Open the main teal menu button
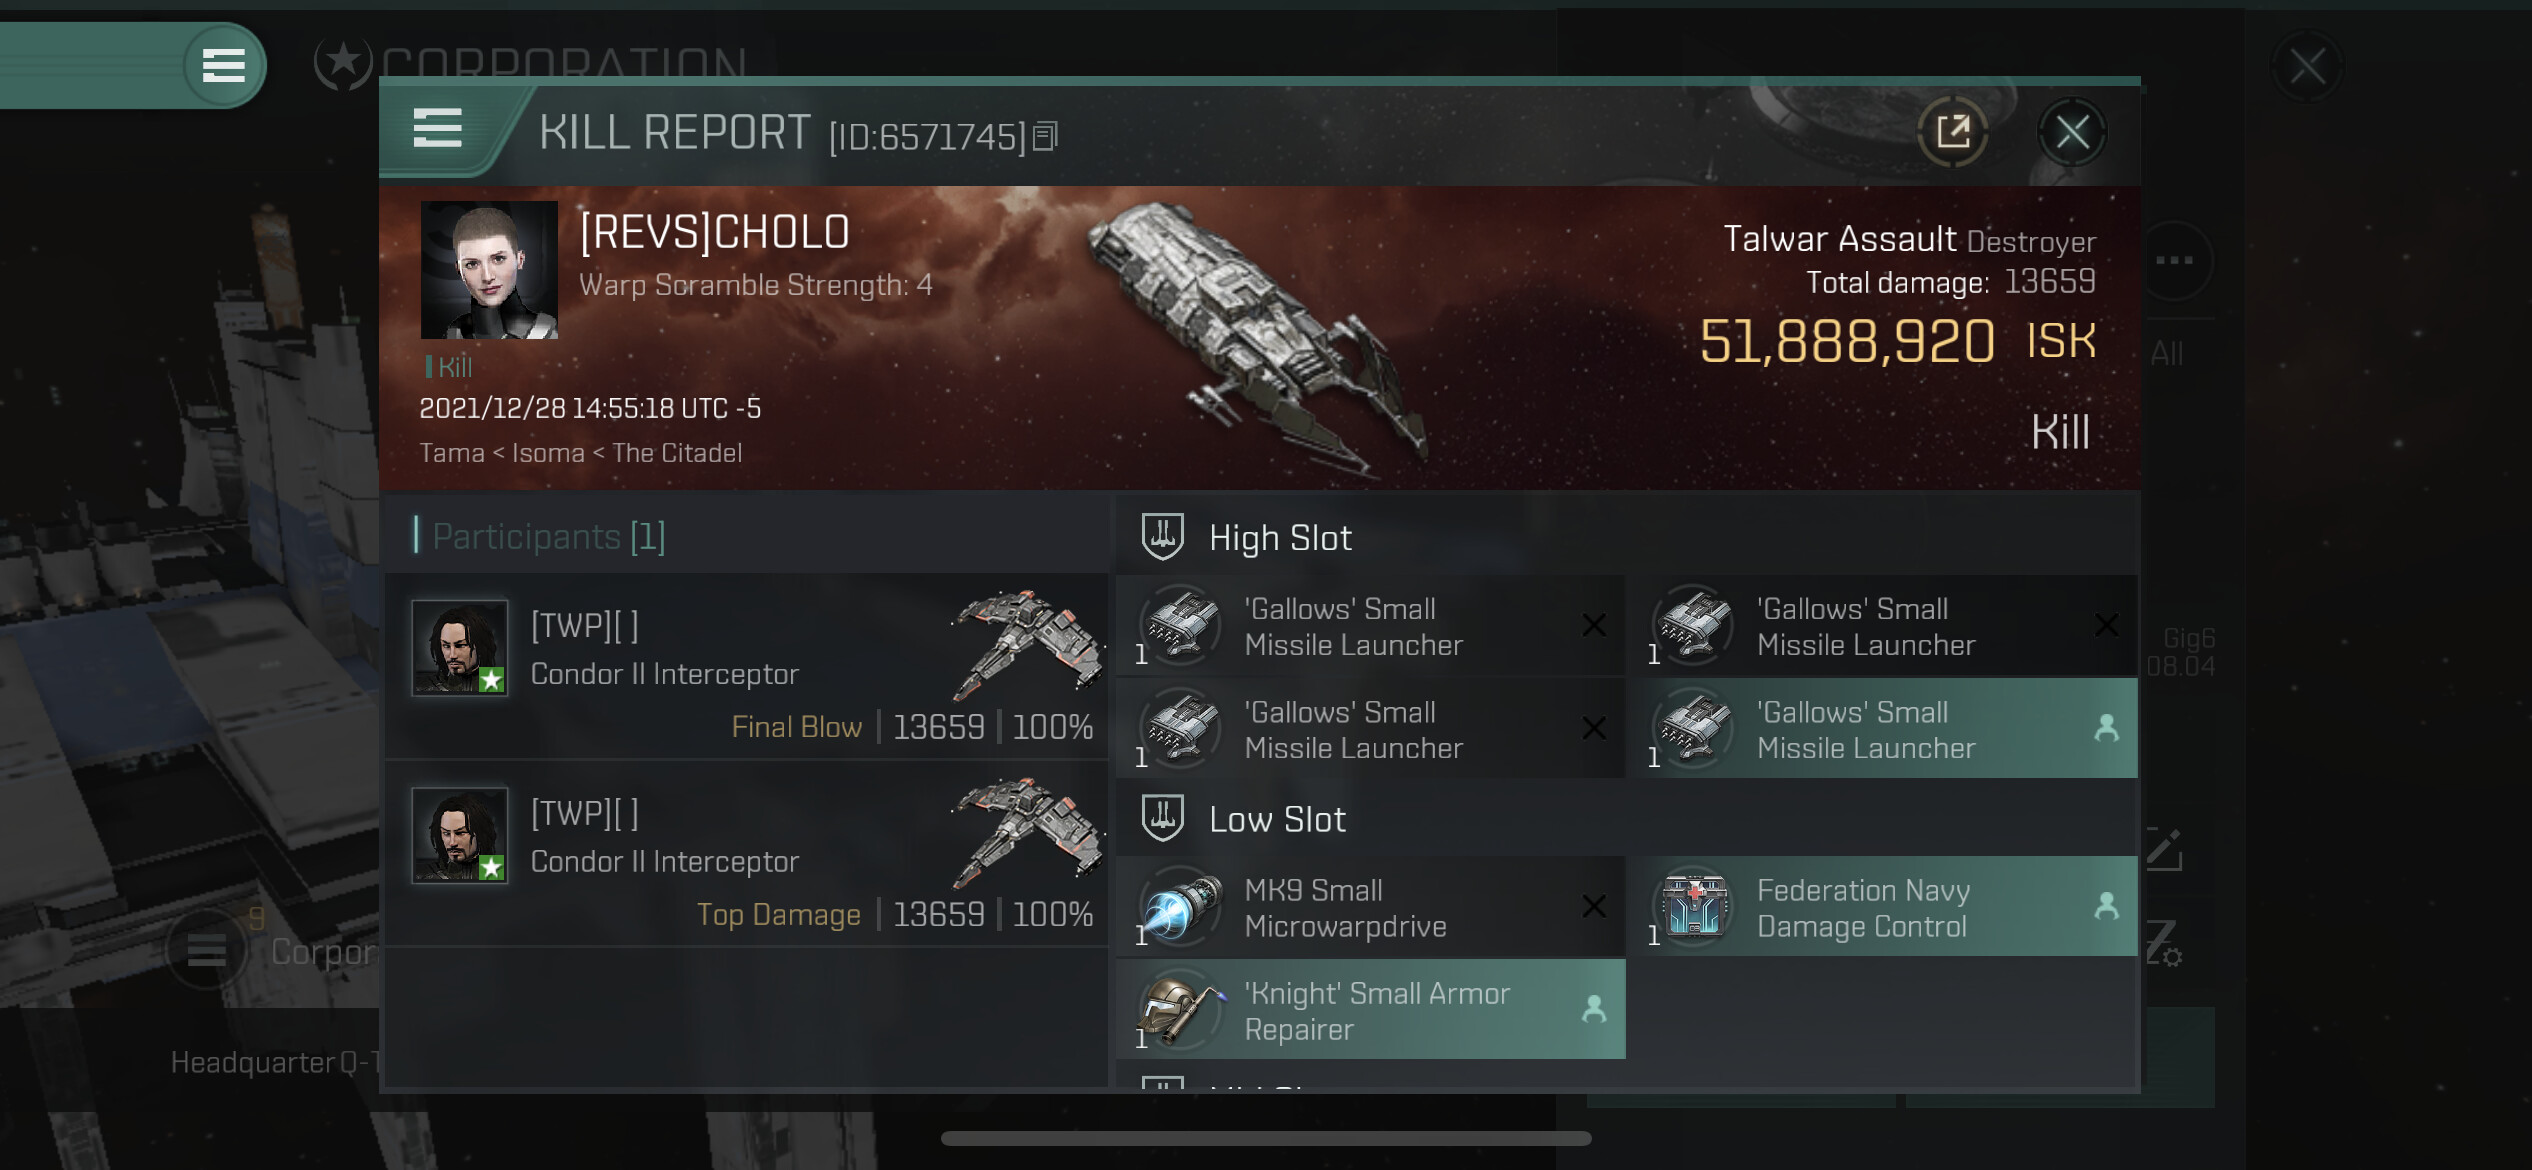Viewport: 2532px width, 1170px height. [224, 66]
